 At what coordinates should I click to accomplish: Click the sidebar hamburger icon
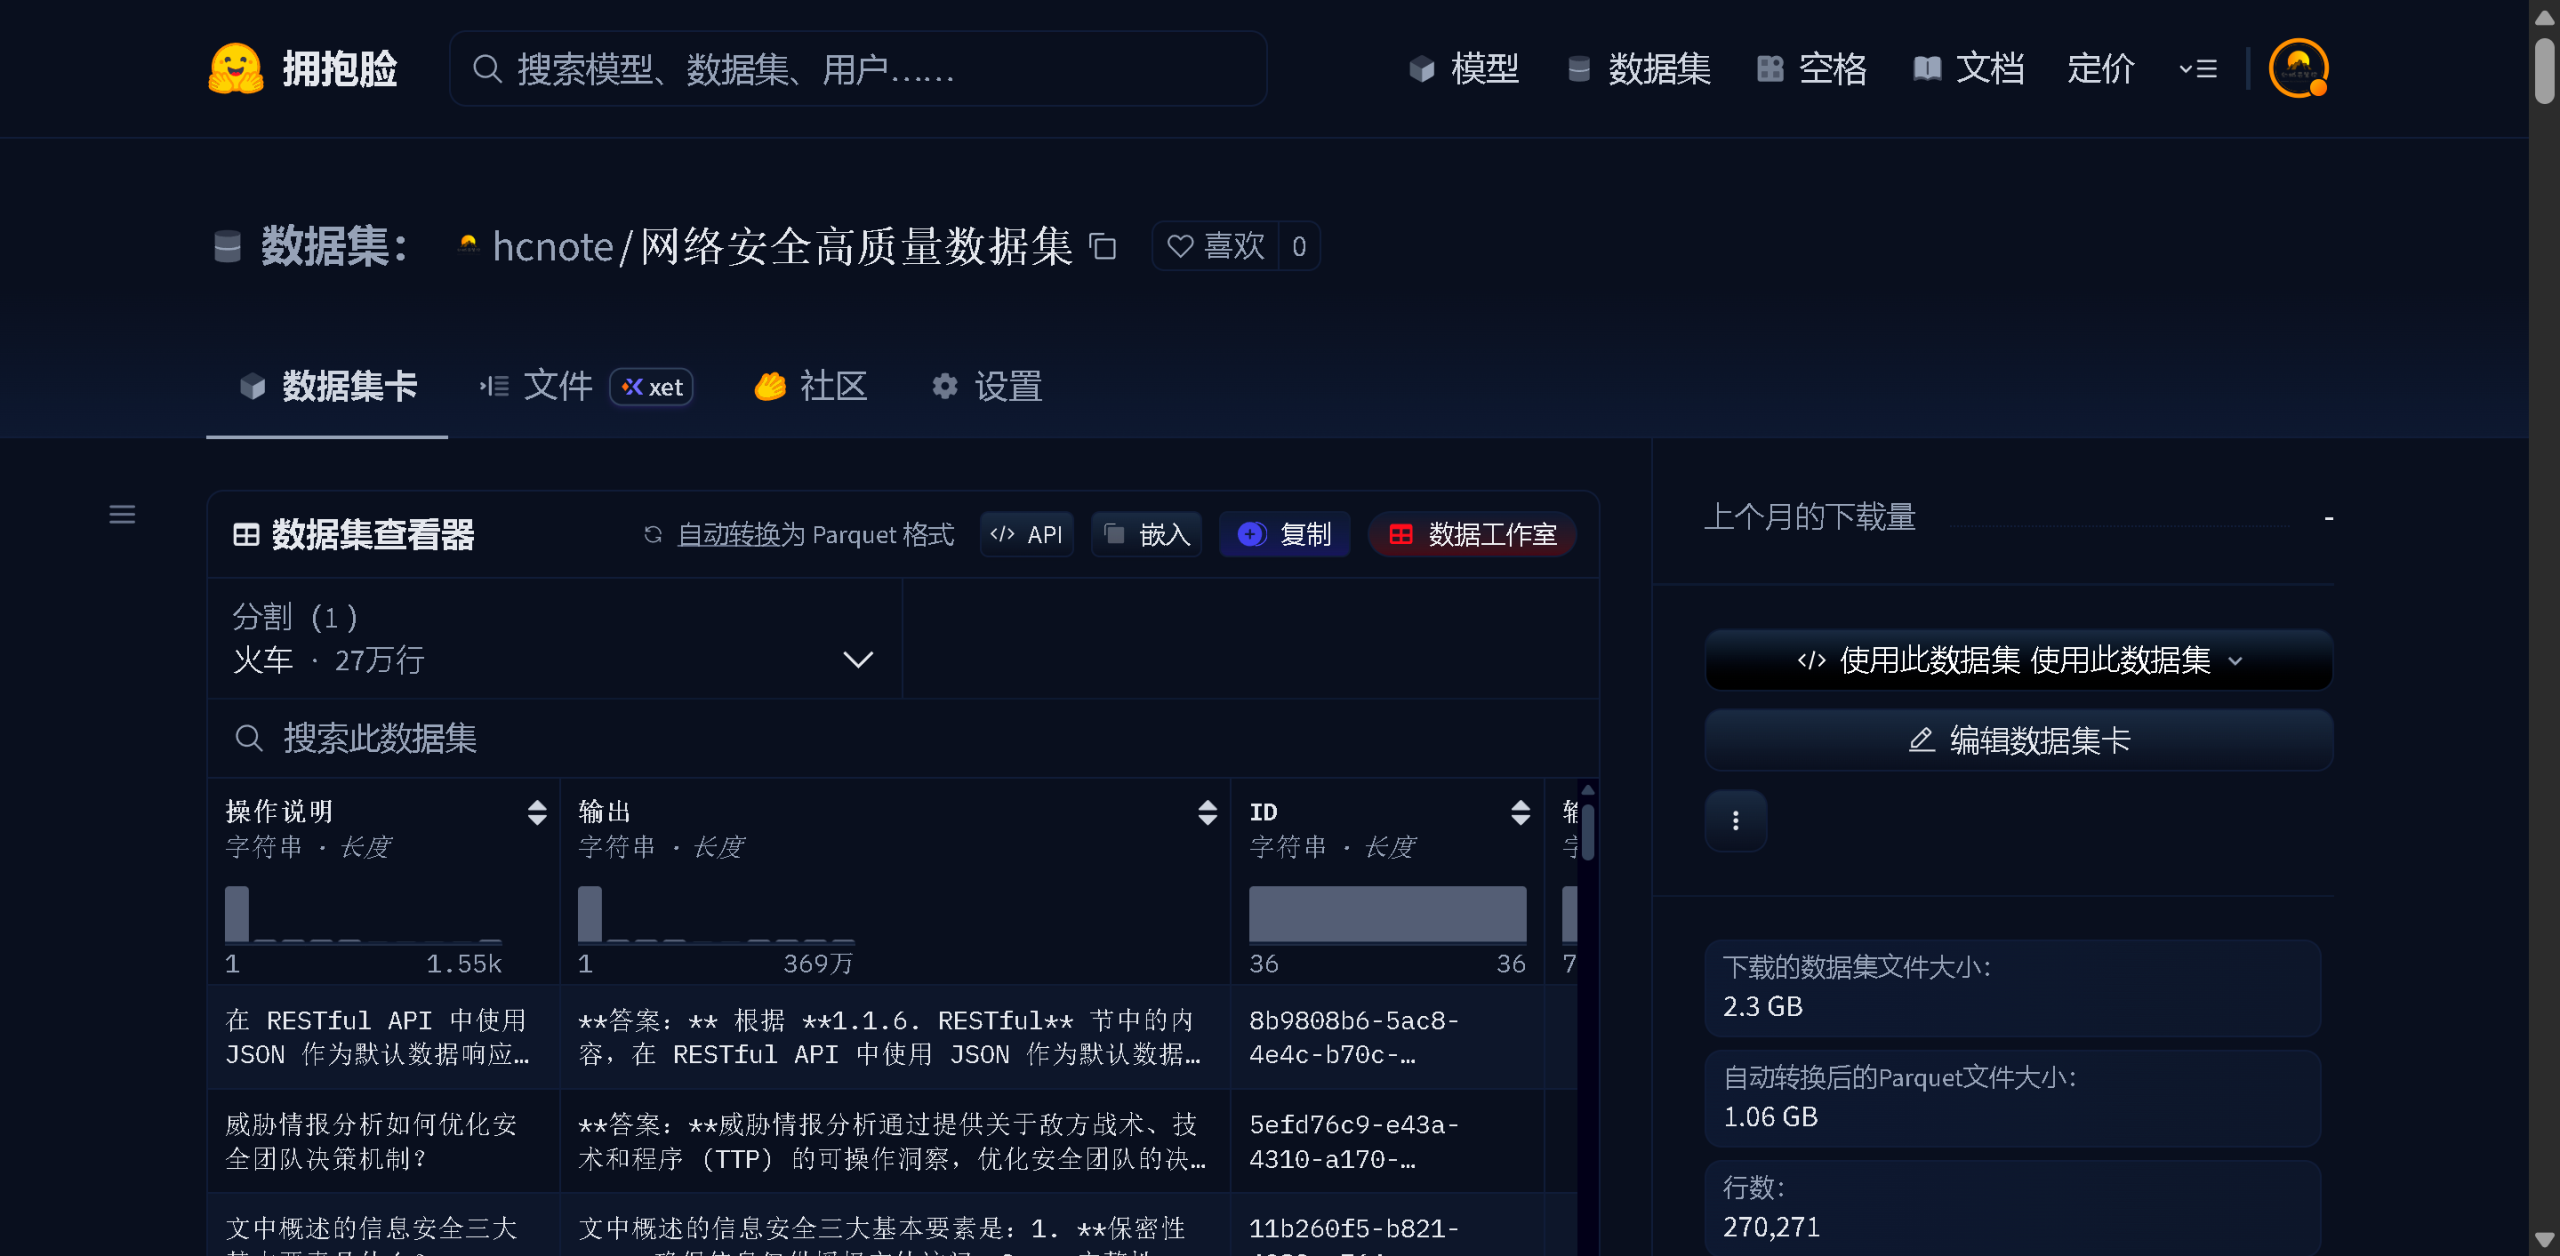[x=122, y=514]
